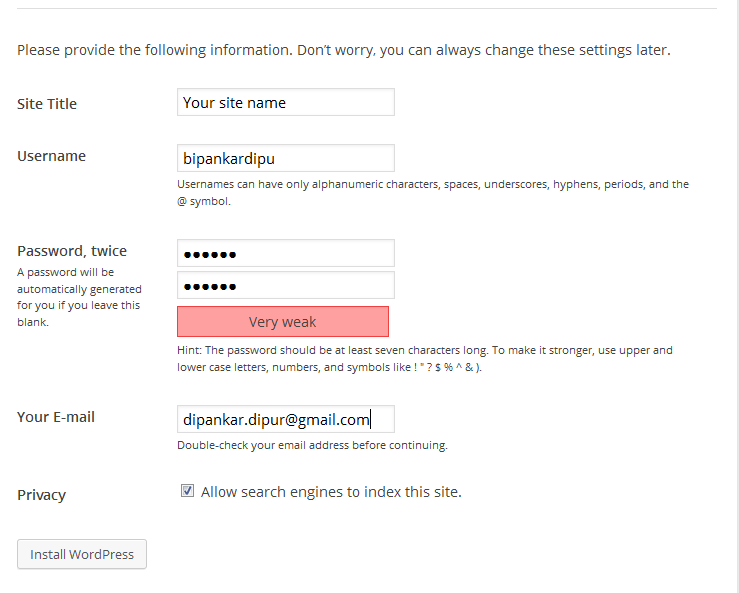Click the "Password, twice" label
Screen dimensions: 739x593
[x=72, y=251]
